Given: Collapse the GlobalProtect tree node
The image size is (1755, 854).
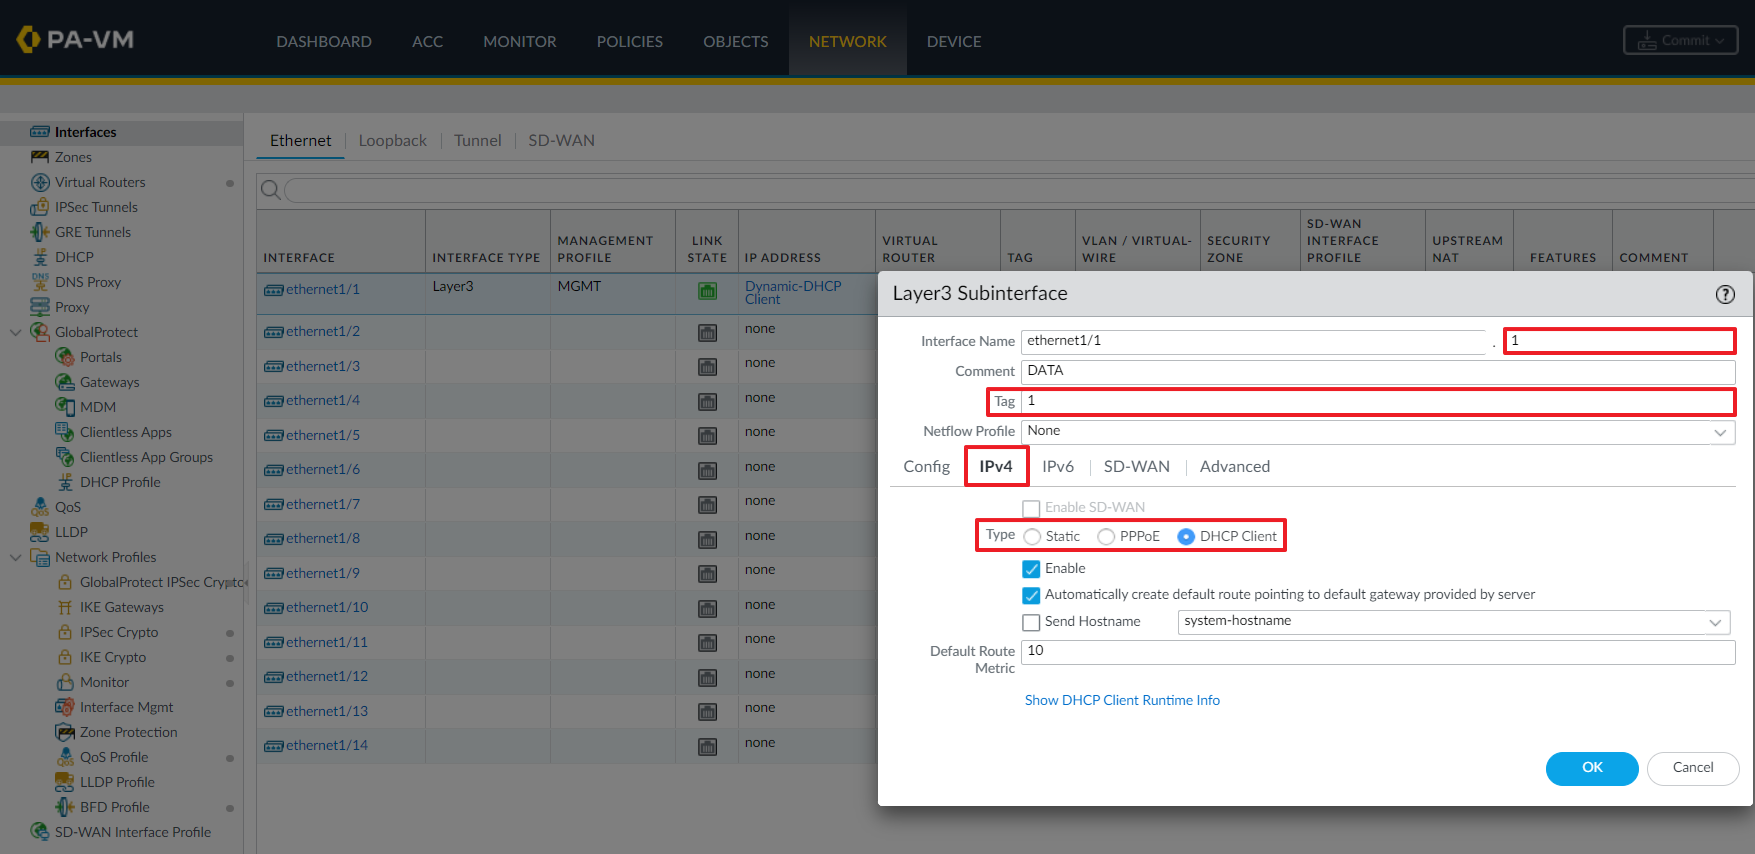Looking at the screenshot, I should pyautogui.click(x=15, y=332).
